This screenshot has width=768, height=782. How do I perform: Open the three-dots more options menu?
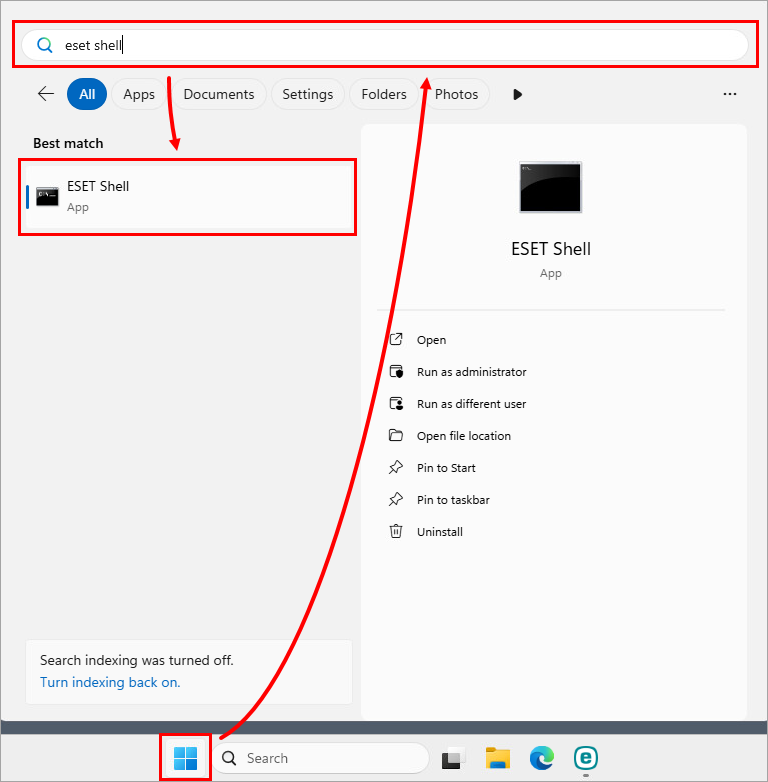(730, 94)
